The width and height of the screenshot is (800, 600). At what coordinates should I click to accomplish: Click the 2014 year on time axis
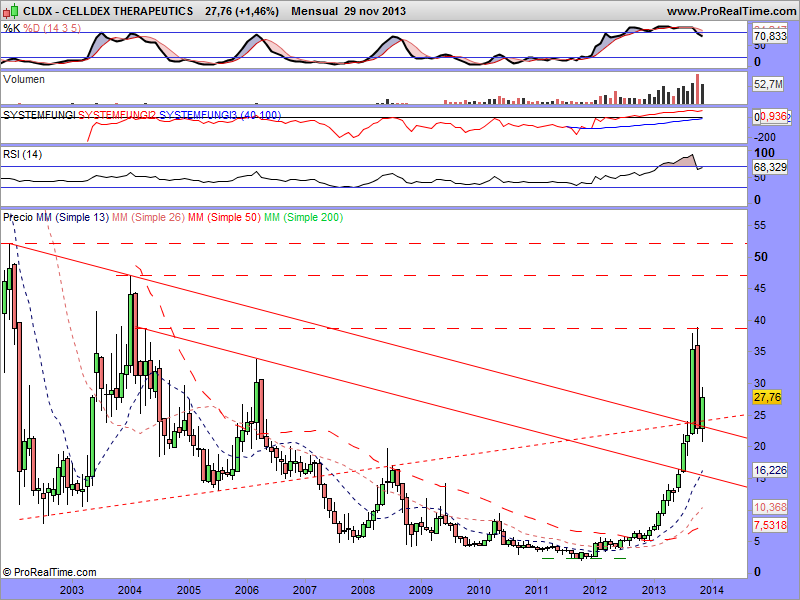[711, 590]
